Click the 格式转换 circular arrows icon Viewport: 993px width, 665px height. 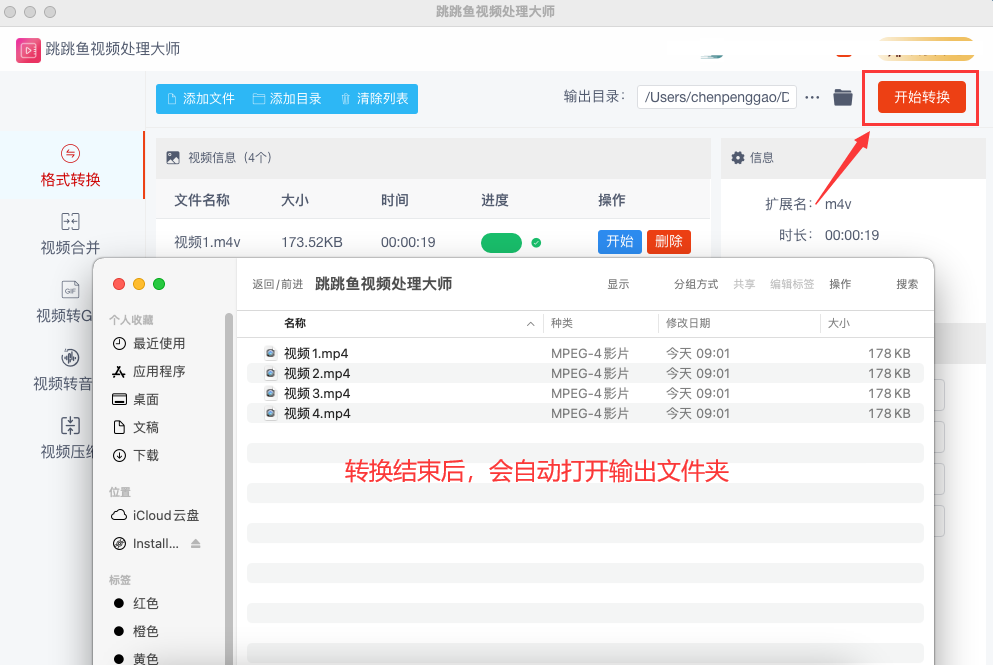coord(70,153)
